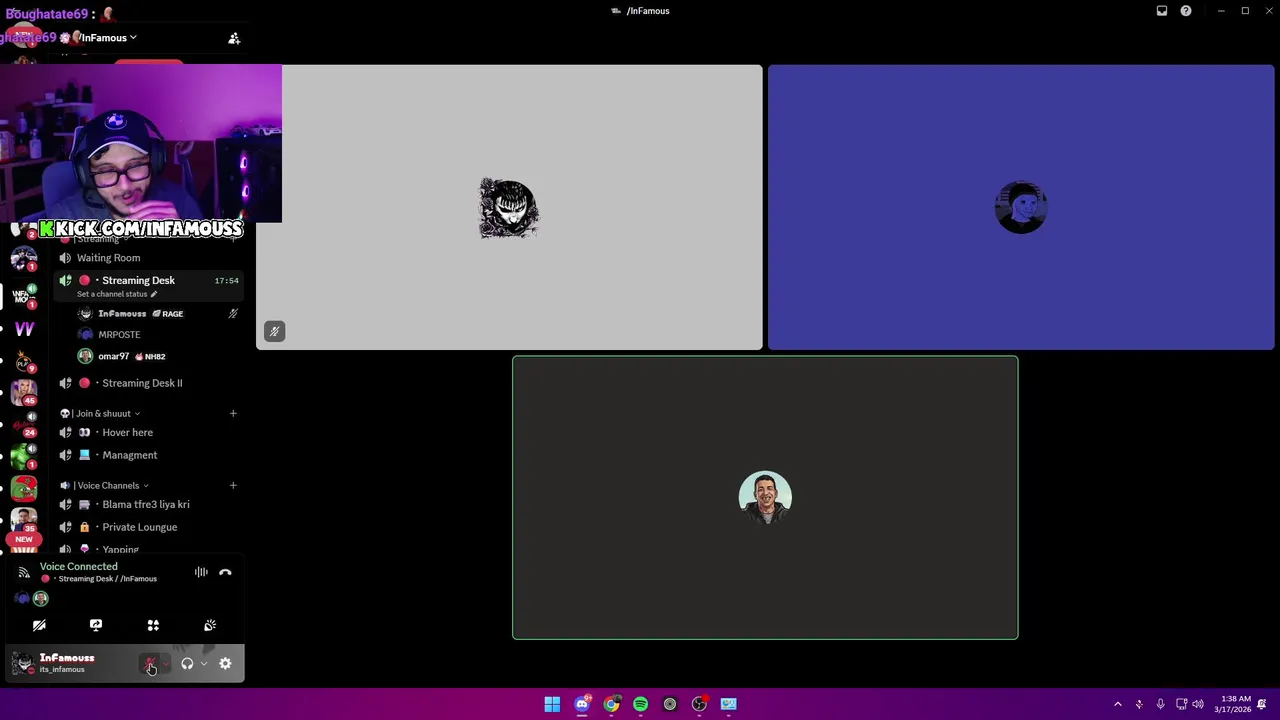Open the RAGE tag beside InFamouss
The image size is (1280, 720).
point(168,314)
